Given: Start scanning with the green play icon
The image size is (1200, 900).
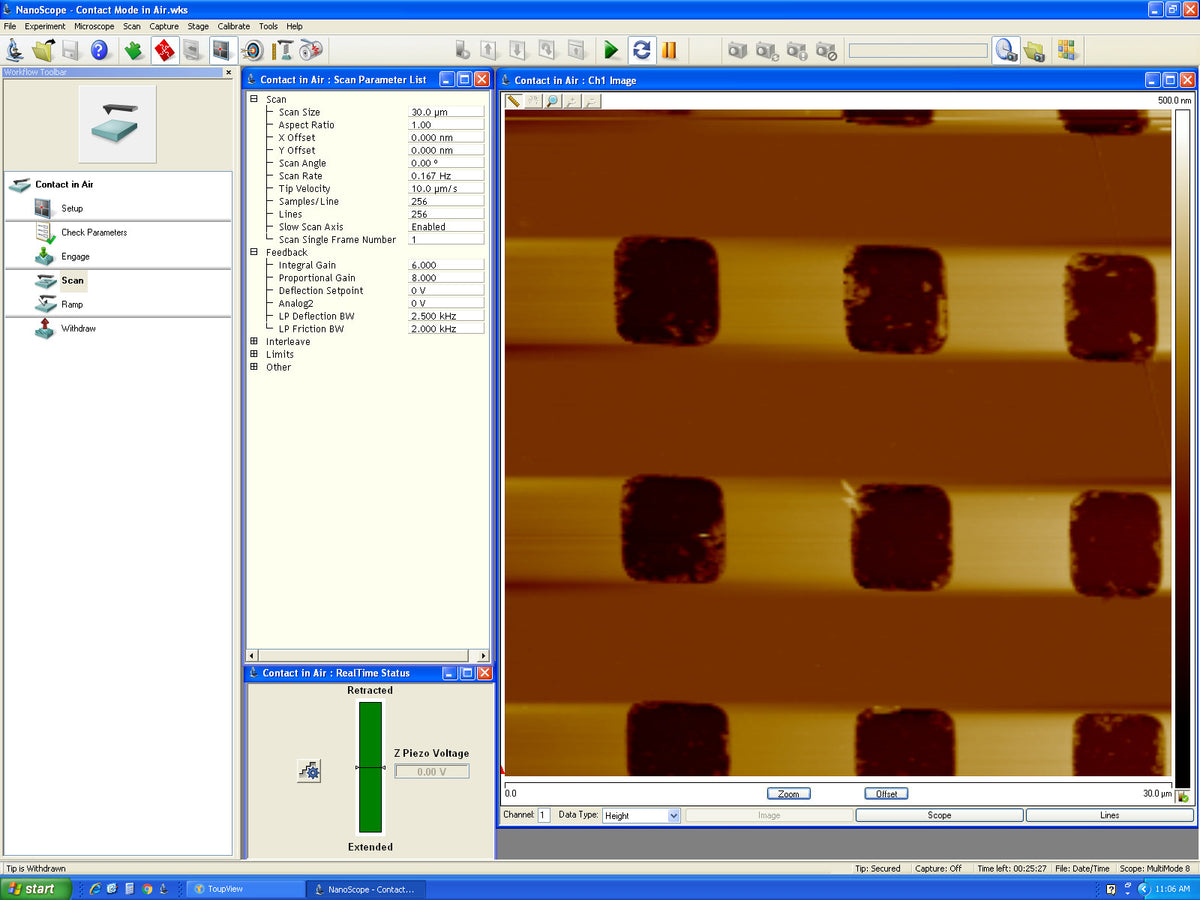Looking at the screenshot, I should [x=612, y=50].
